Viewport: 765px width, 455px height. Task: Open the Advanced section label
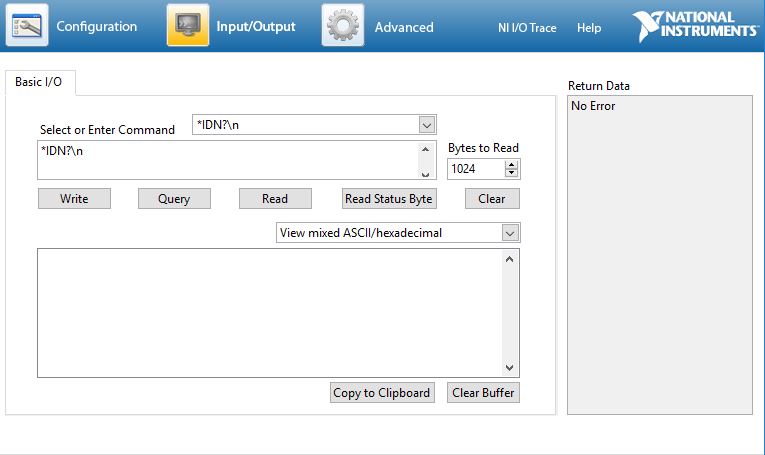tap(404, 27)
